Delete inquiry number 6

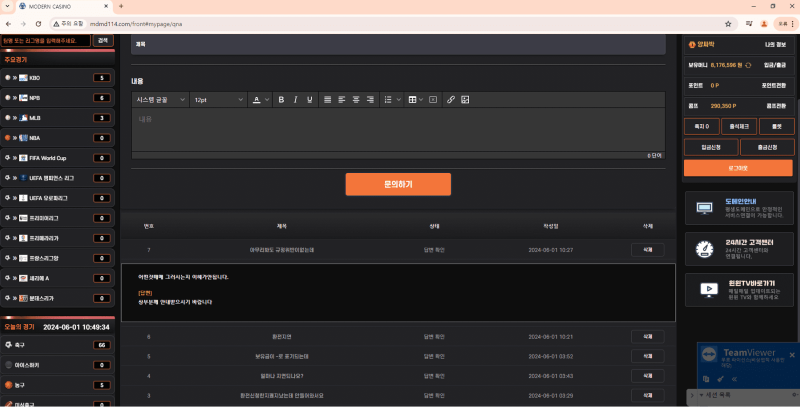pos(647,337)
